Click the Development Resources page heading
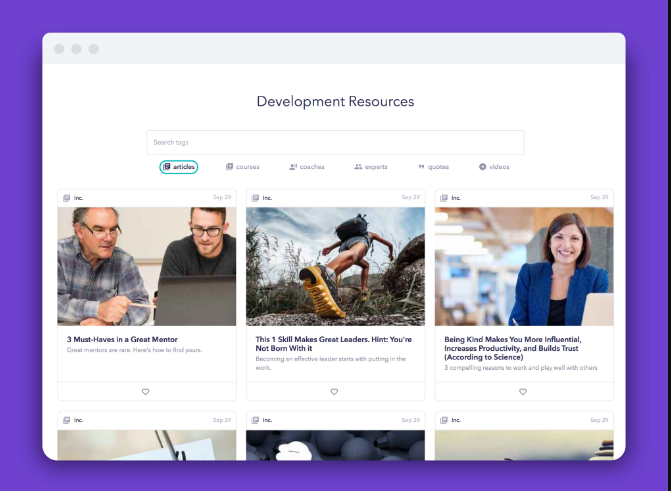 pyautogui.click(x=335, y=101)
